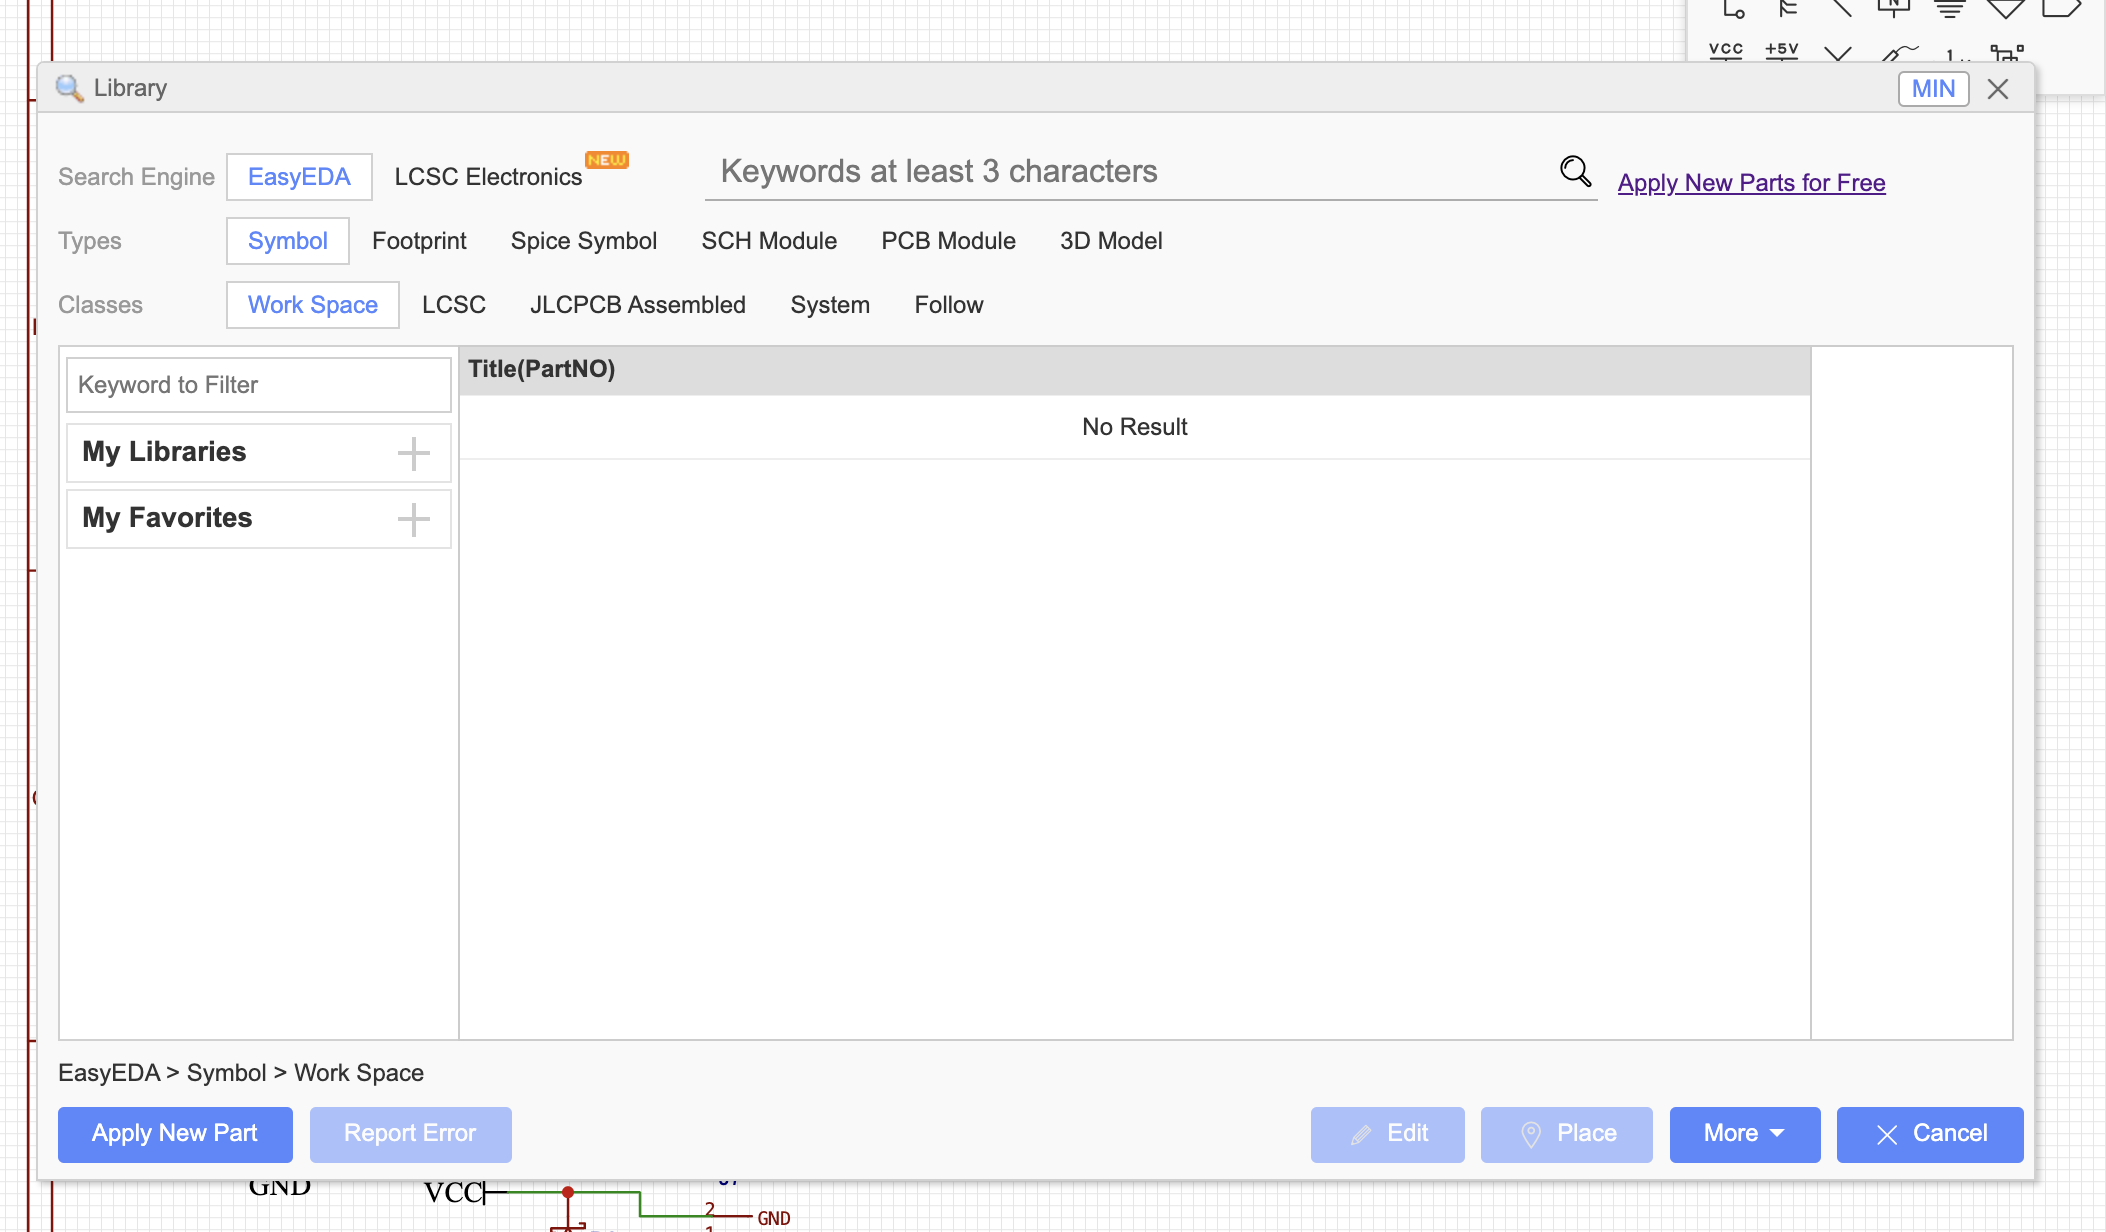Click the Apply New Part button
This screenshot has width=2106, height=1232.
tap(175, 1134)
